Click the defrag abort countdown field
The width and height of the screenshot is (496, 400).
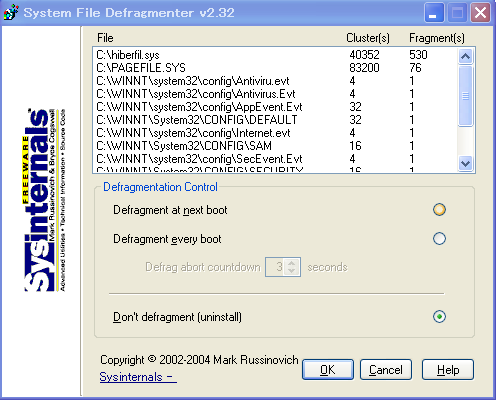(275, 267)
